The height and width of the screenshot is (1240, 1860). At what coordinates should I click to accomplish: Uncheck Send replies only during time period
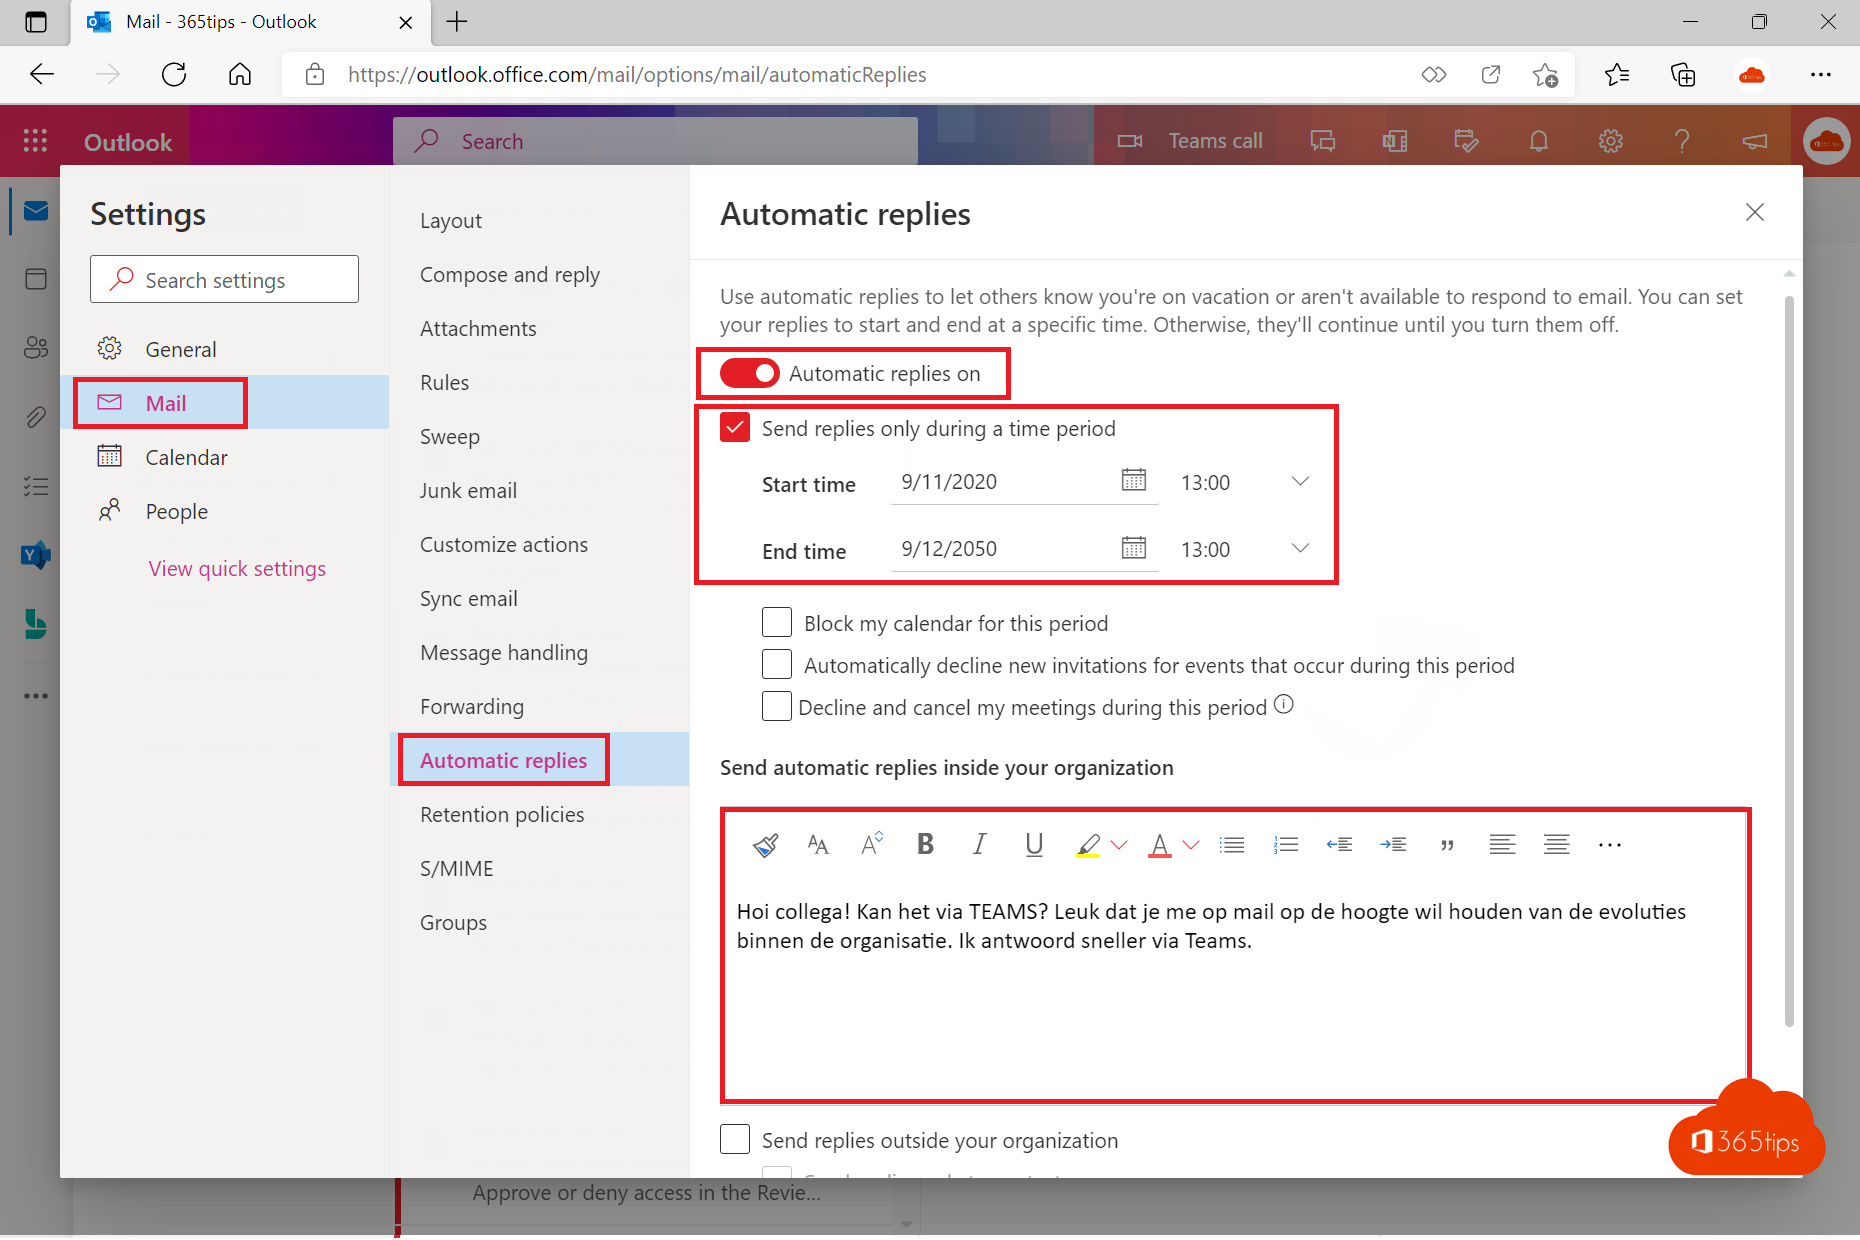pyautogui.click(x=735, y=428)
